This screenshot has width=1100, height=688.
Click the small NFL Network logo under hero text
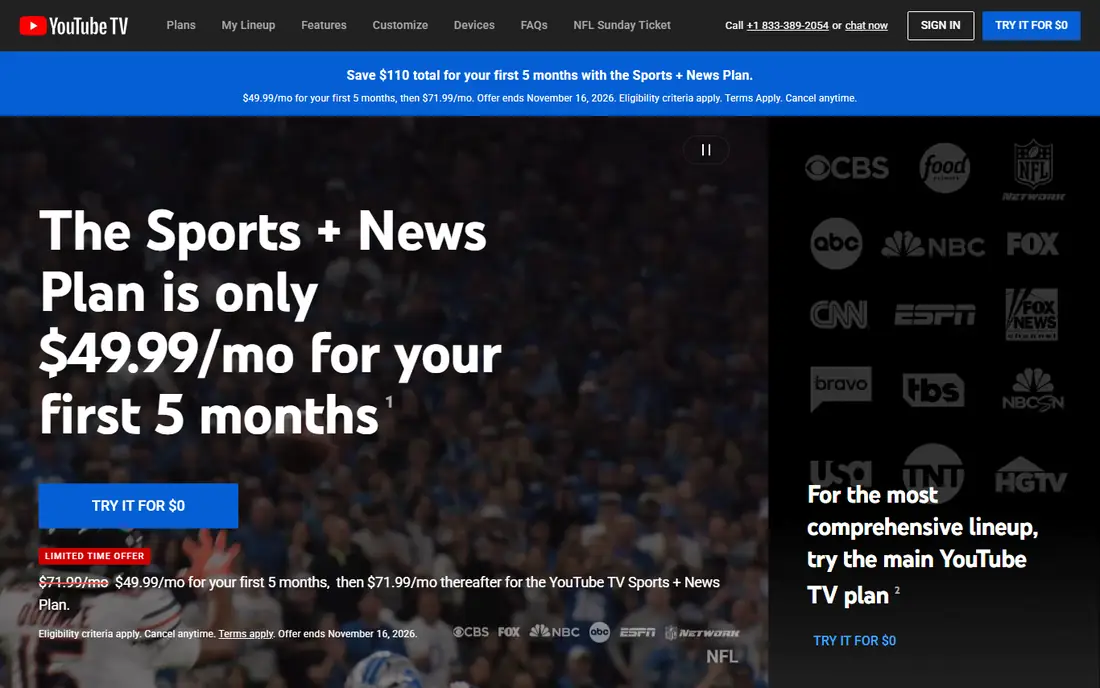[702, 633]
